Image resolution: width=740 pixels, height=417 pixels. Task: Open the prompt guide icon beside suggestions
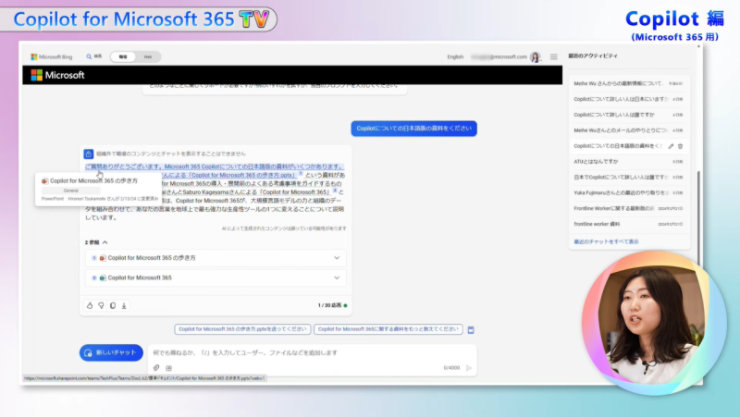pyautogui.click(x=471, y=330)
